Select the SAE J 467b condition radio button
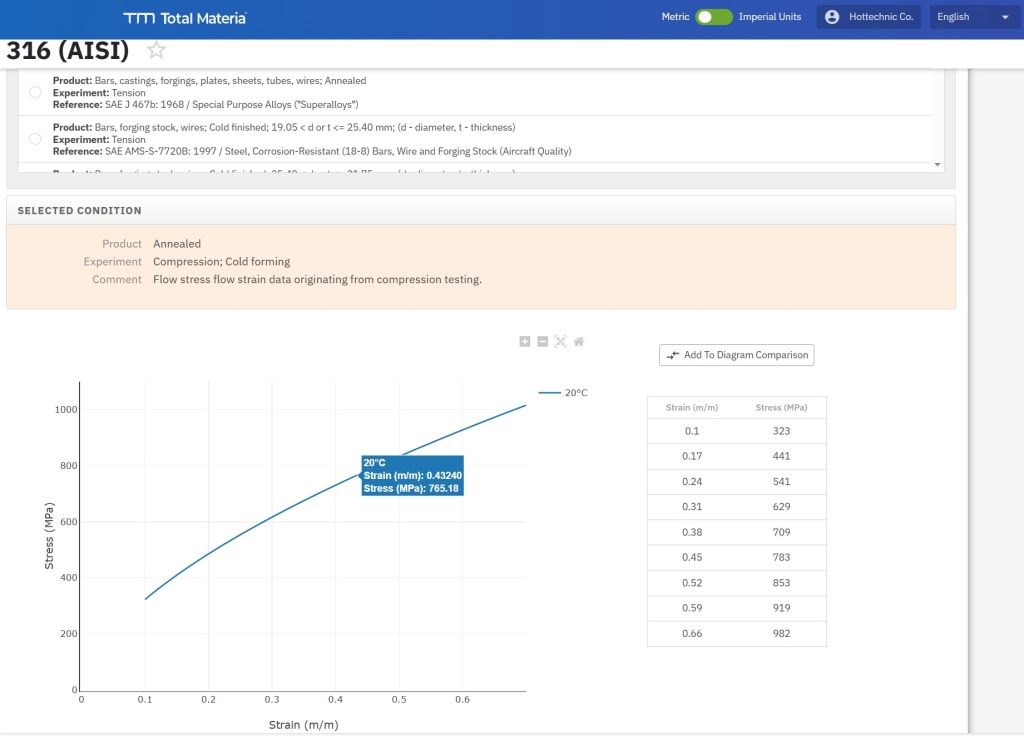Screen dimensions: 1024x736 click(x=36, y=92)
